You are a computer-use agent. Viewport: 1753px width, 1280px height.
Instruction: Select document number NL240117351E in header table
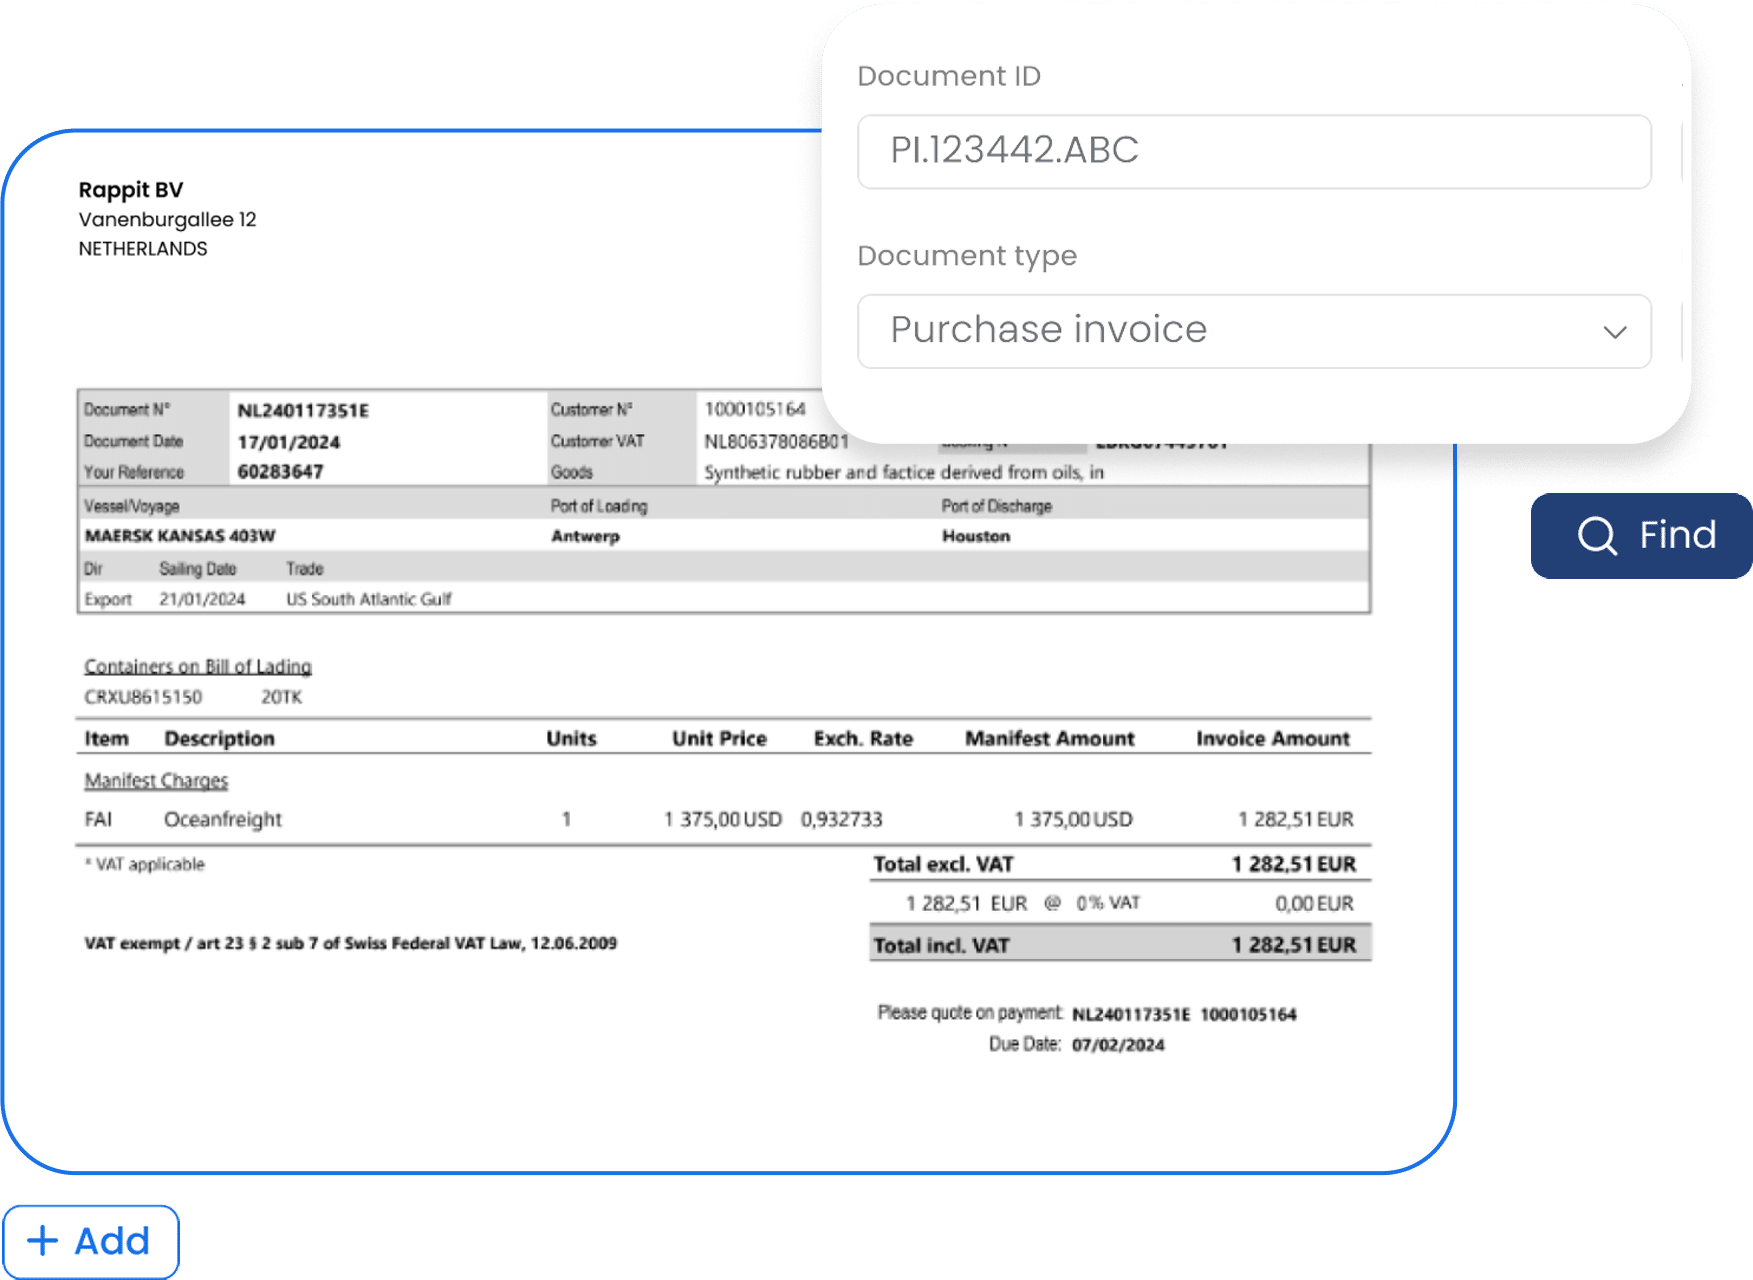(x=303, y=410)
